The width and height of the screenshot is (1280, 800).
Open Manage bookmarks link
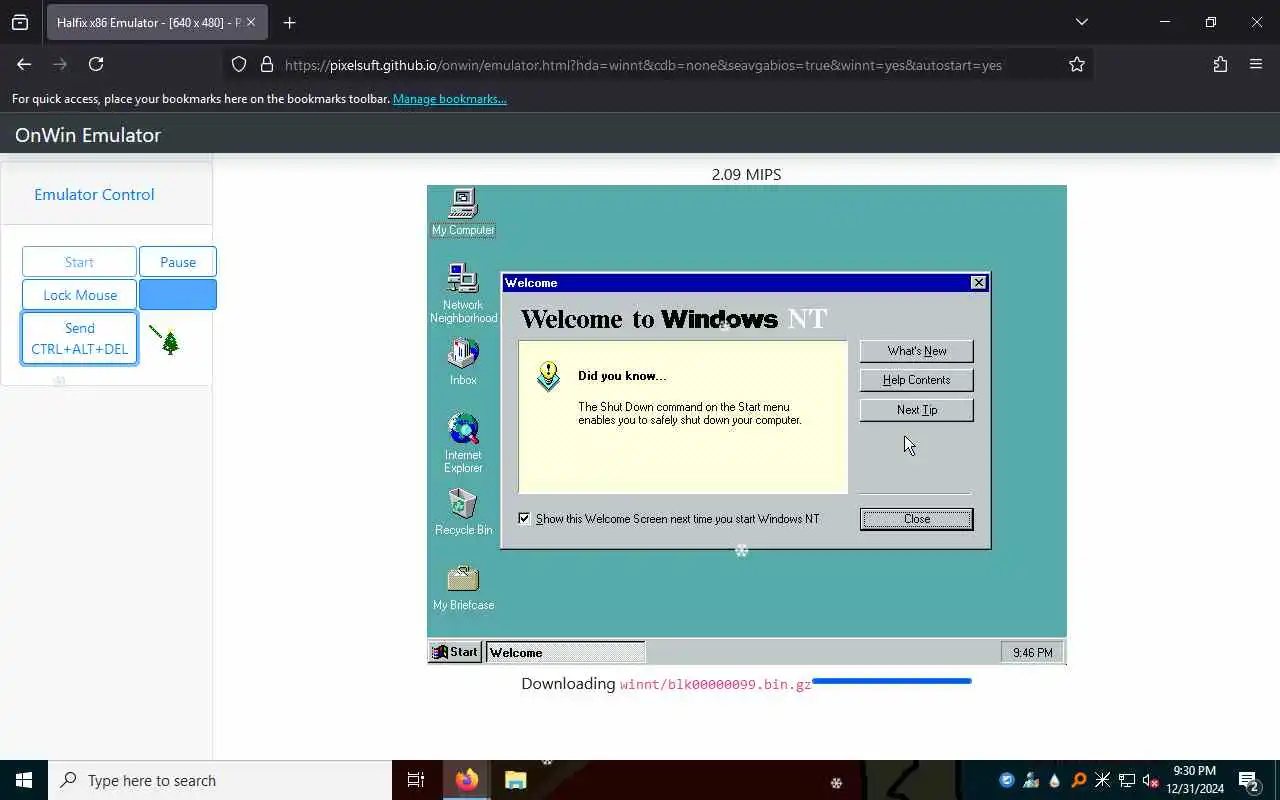[450, 99]
